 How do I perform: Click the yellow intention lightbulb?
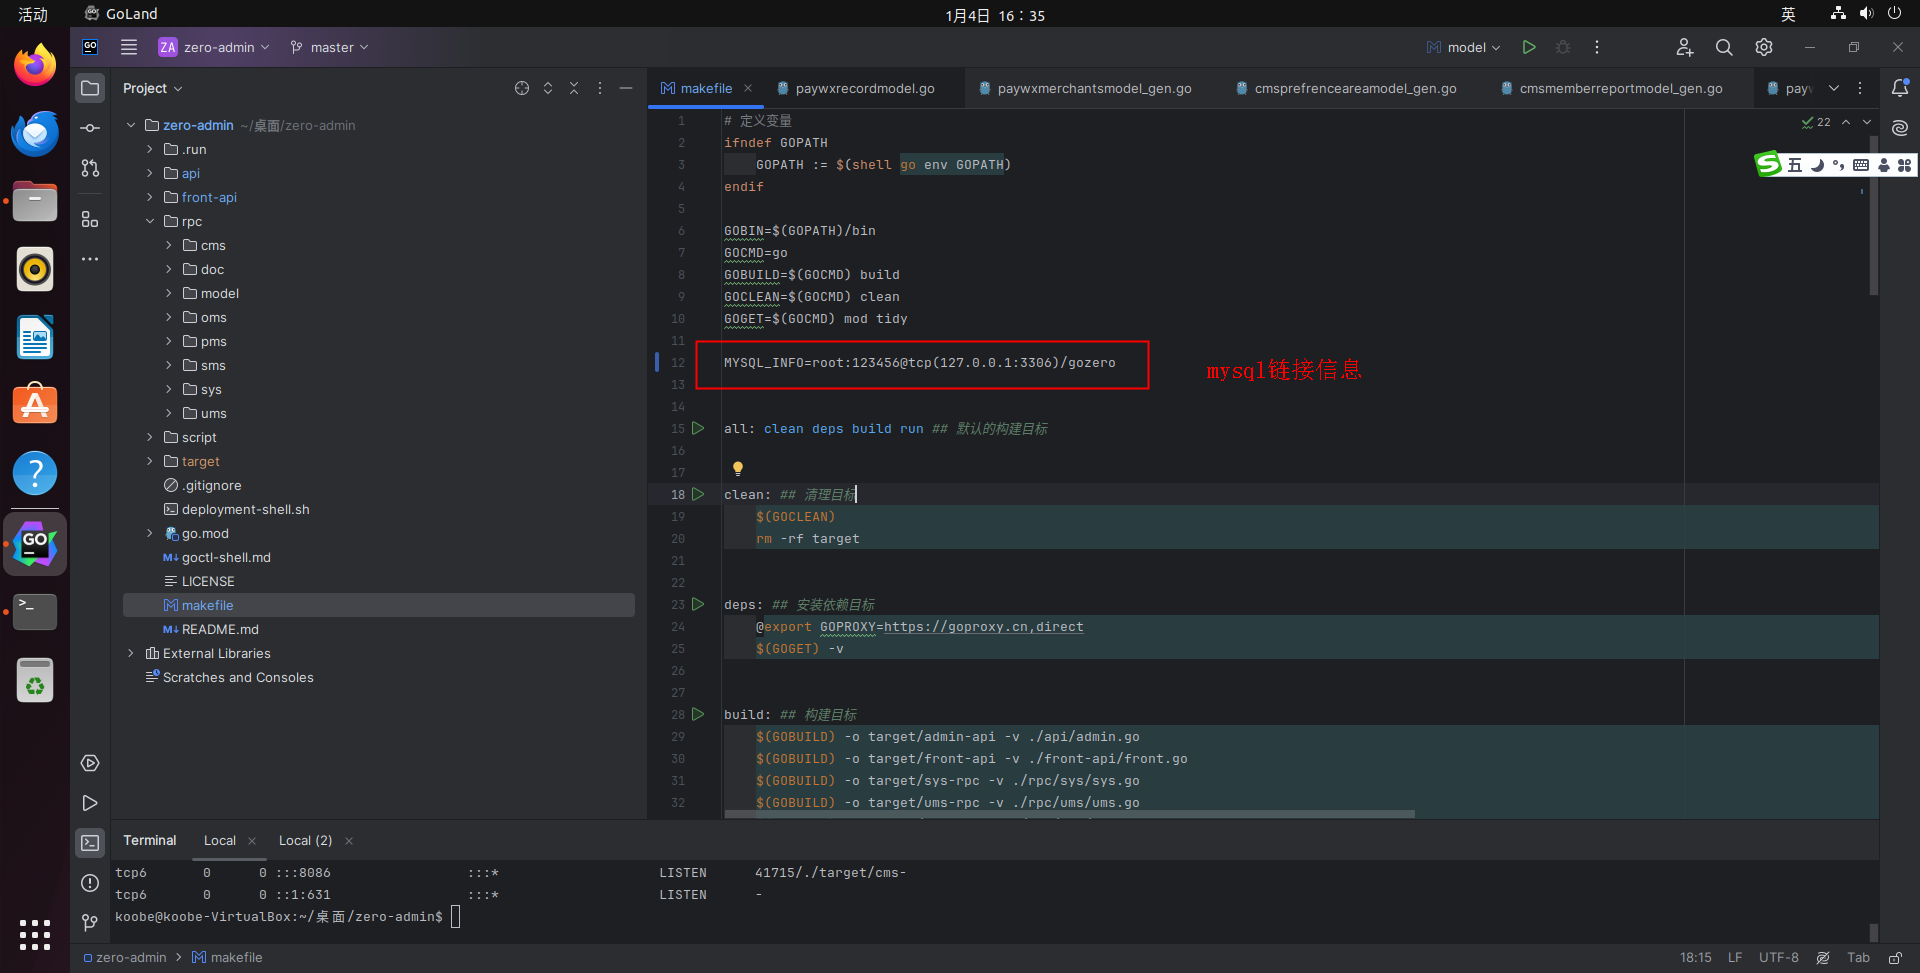coord(738,468)
